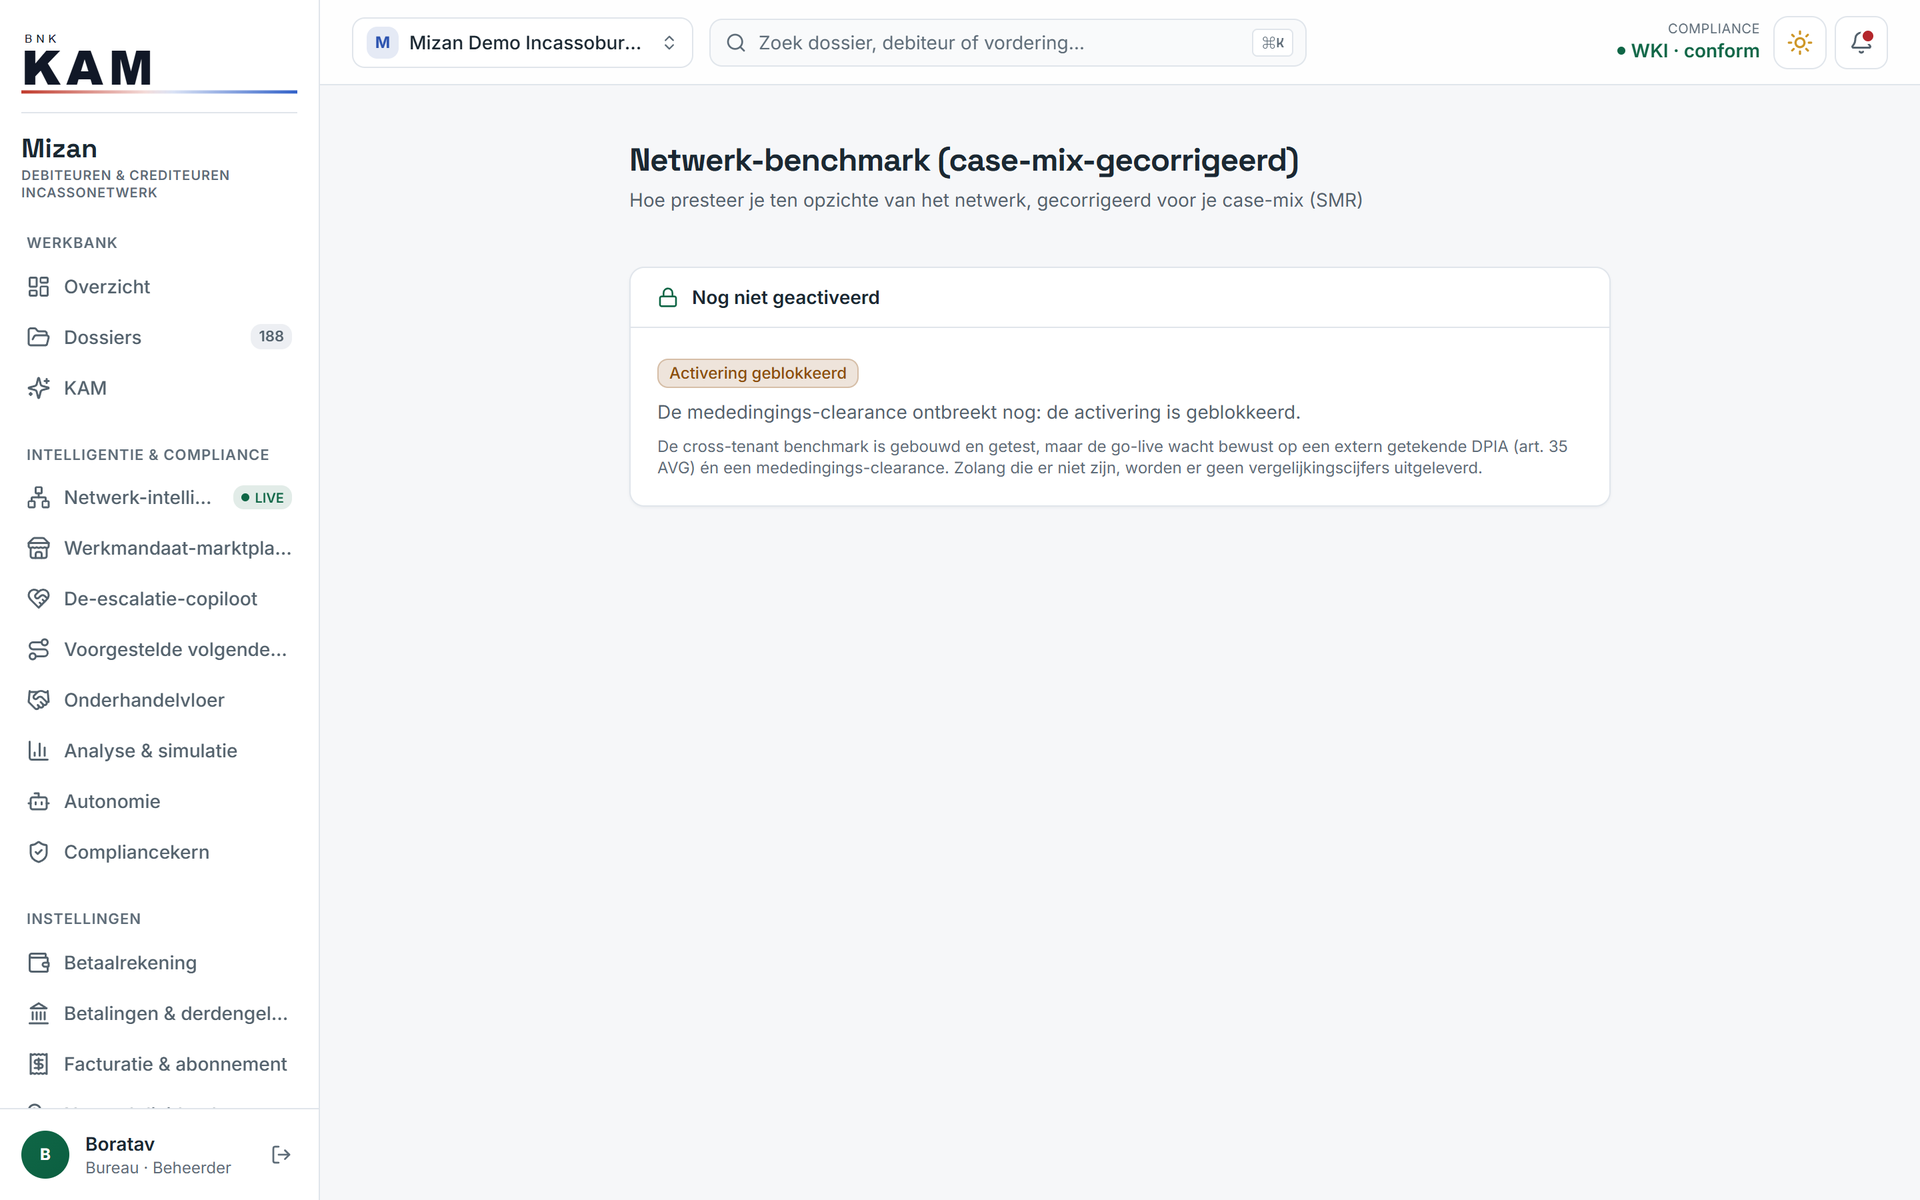Click the Voorgestelde volgende route icon
Image resolution: width=1920 pixels, height=1200 pixels.
pos(38,650)
